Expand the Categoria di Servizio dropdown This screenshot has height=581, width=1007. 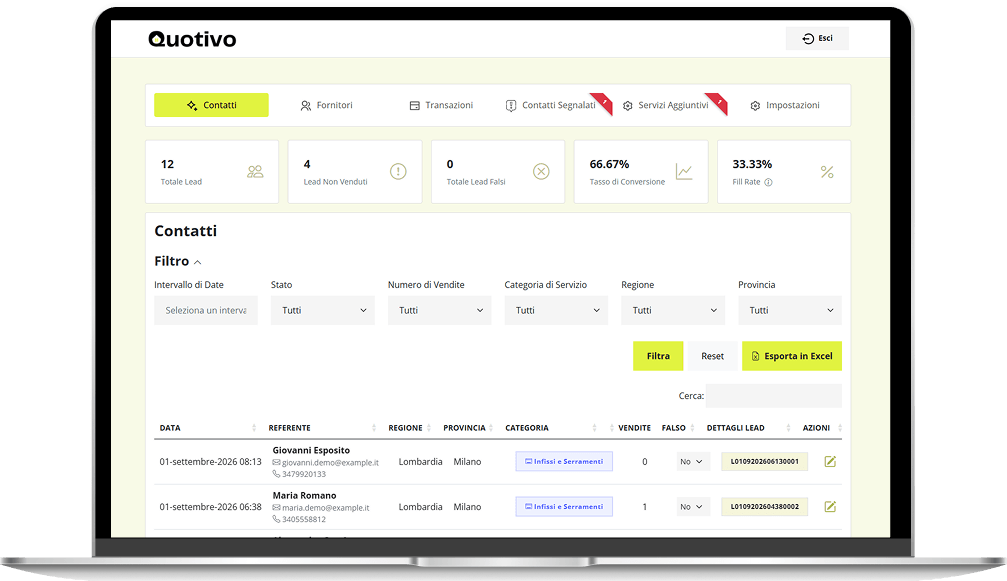pyautogui.click(x=556, y=310)
